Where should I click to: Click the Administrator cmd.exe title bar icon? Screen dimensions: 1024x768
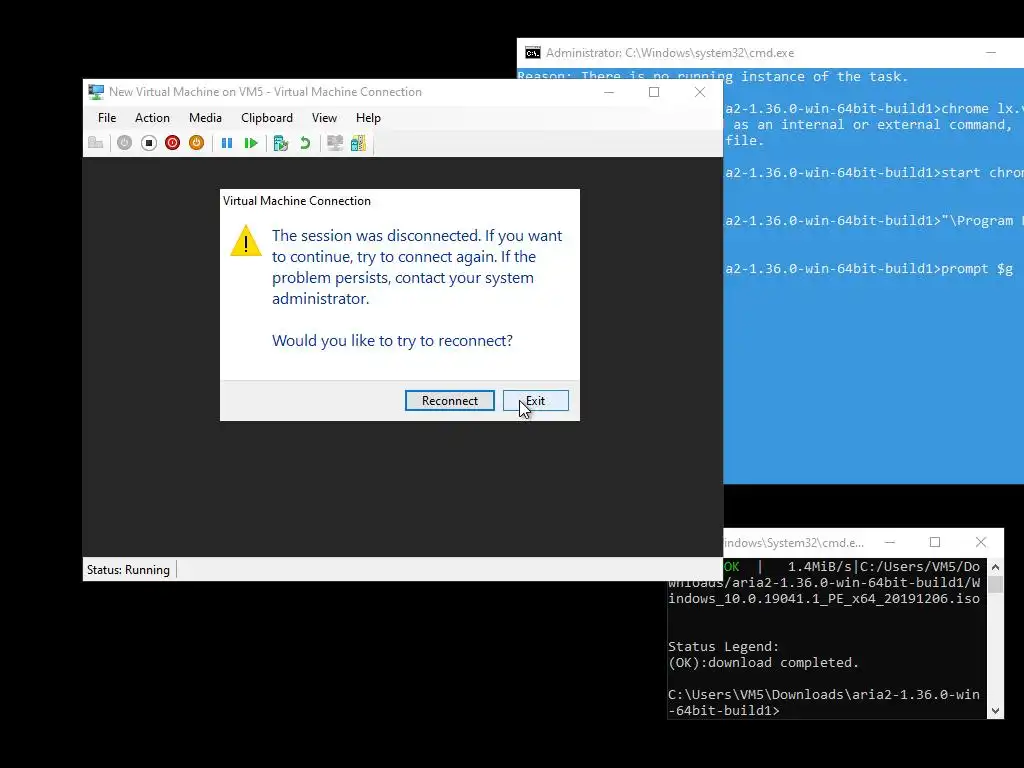tap(533, 53)
